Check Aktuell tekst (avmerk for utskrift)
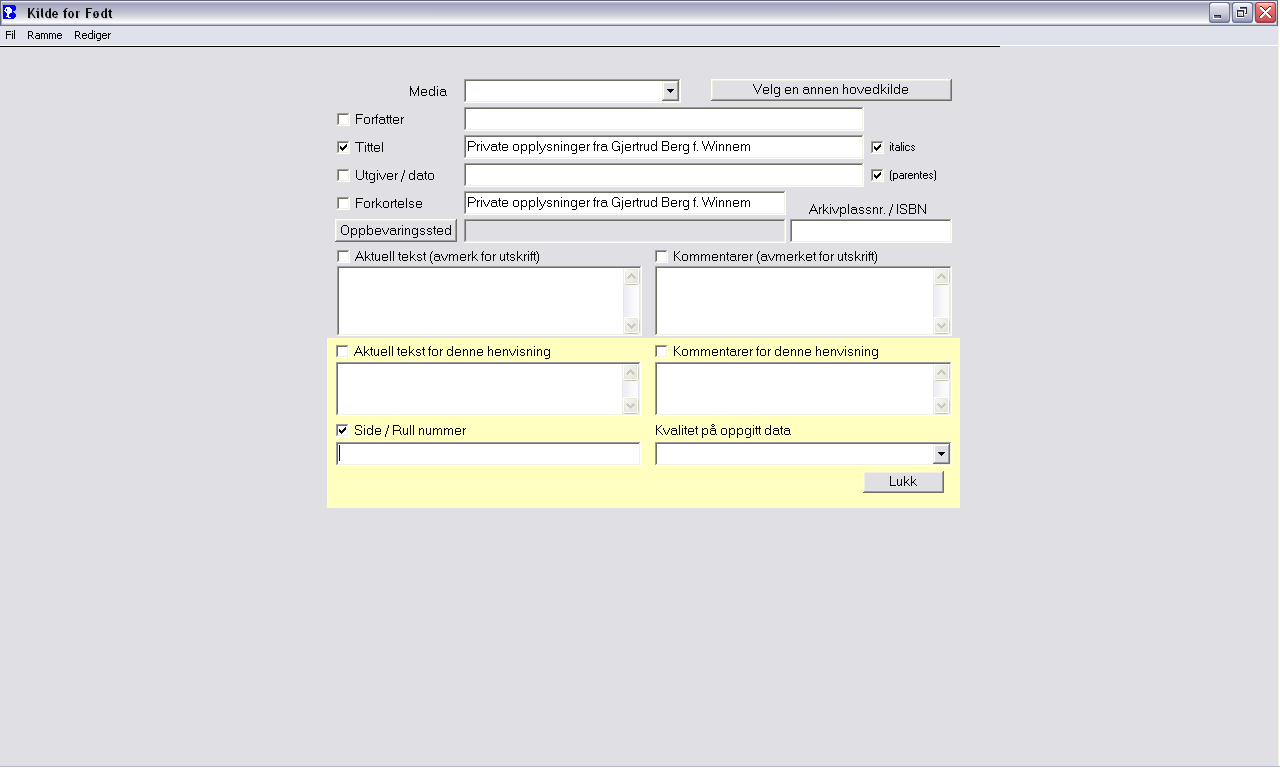 pyautogui.click(x=343, y=257)
